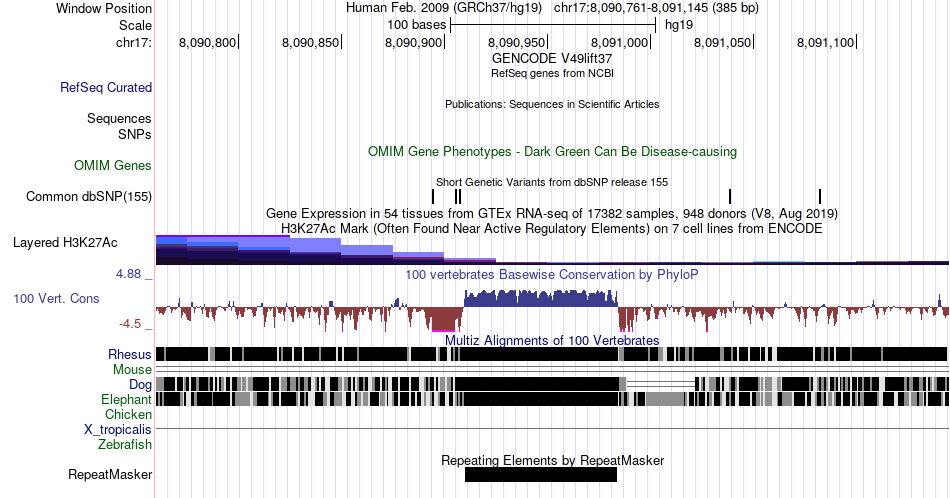Click Repeating Elements by RepeatMasker title
The image size is (950, 498).
coord(552,460)
